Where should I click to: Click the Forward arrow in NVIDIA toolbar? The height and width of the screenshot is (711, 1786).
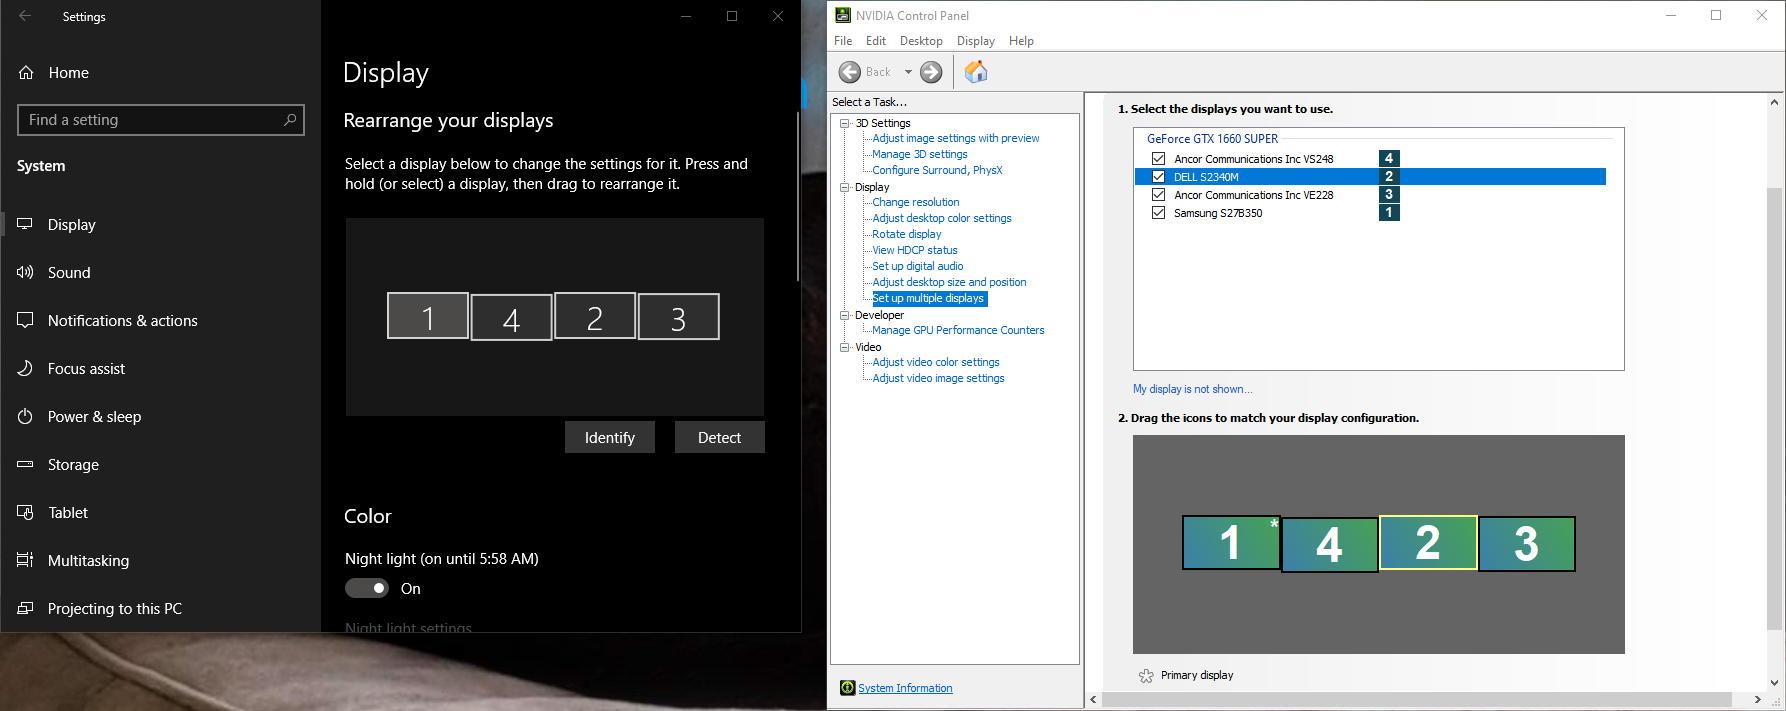931,72
